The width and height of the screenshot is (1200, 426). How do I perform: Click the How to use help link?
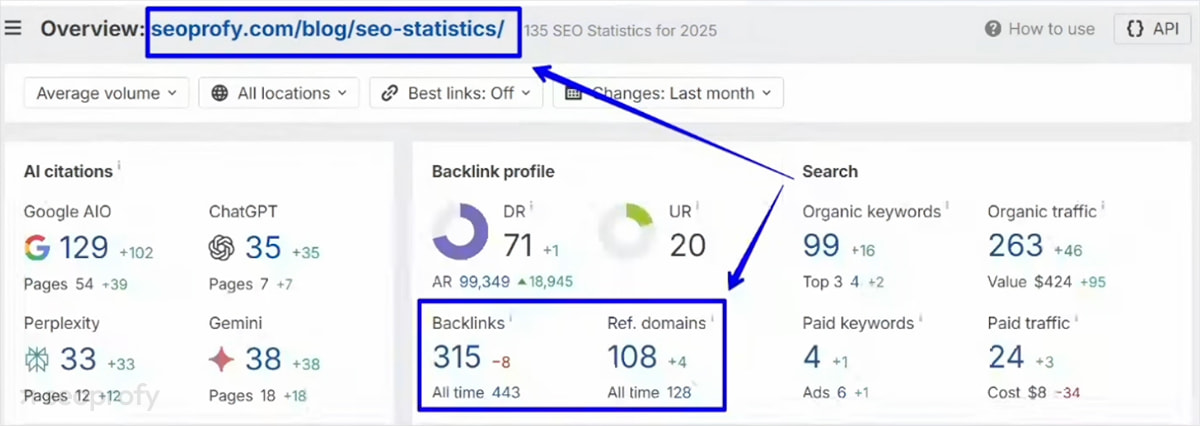coord(1040,29)
